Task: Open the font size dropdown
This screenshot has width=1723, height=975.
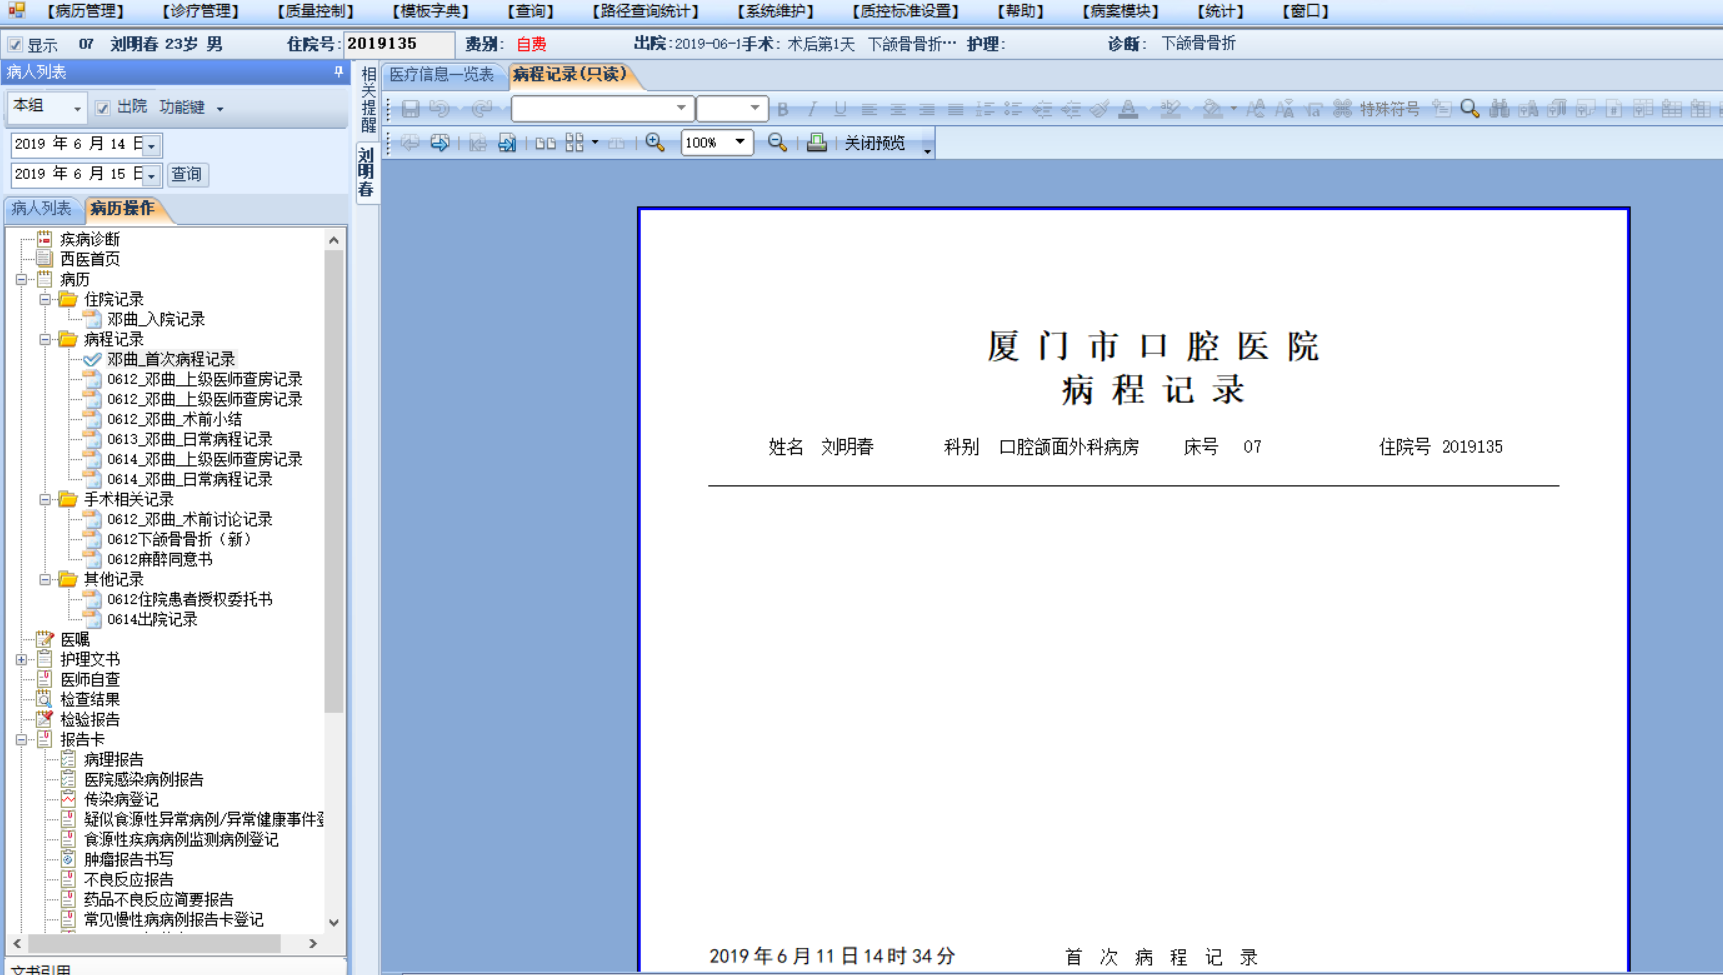Action: tap(754, 109)
